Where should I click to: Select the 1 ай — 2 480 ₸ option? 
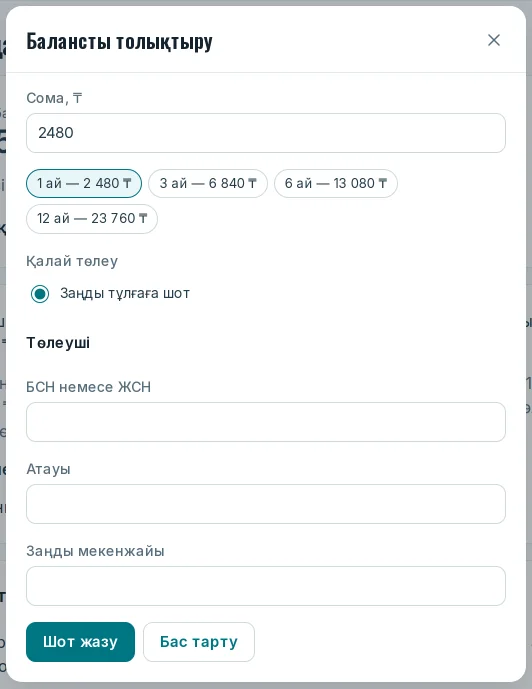click(x=84, y=183)
